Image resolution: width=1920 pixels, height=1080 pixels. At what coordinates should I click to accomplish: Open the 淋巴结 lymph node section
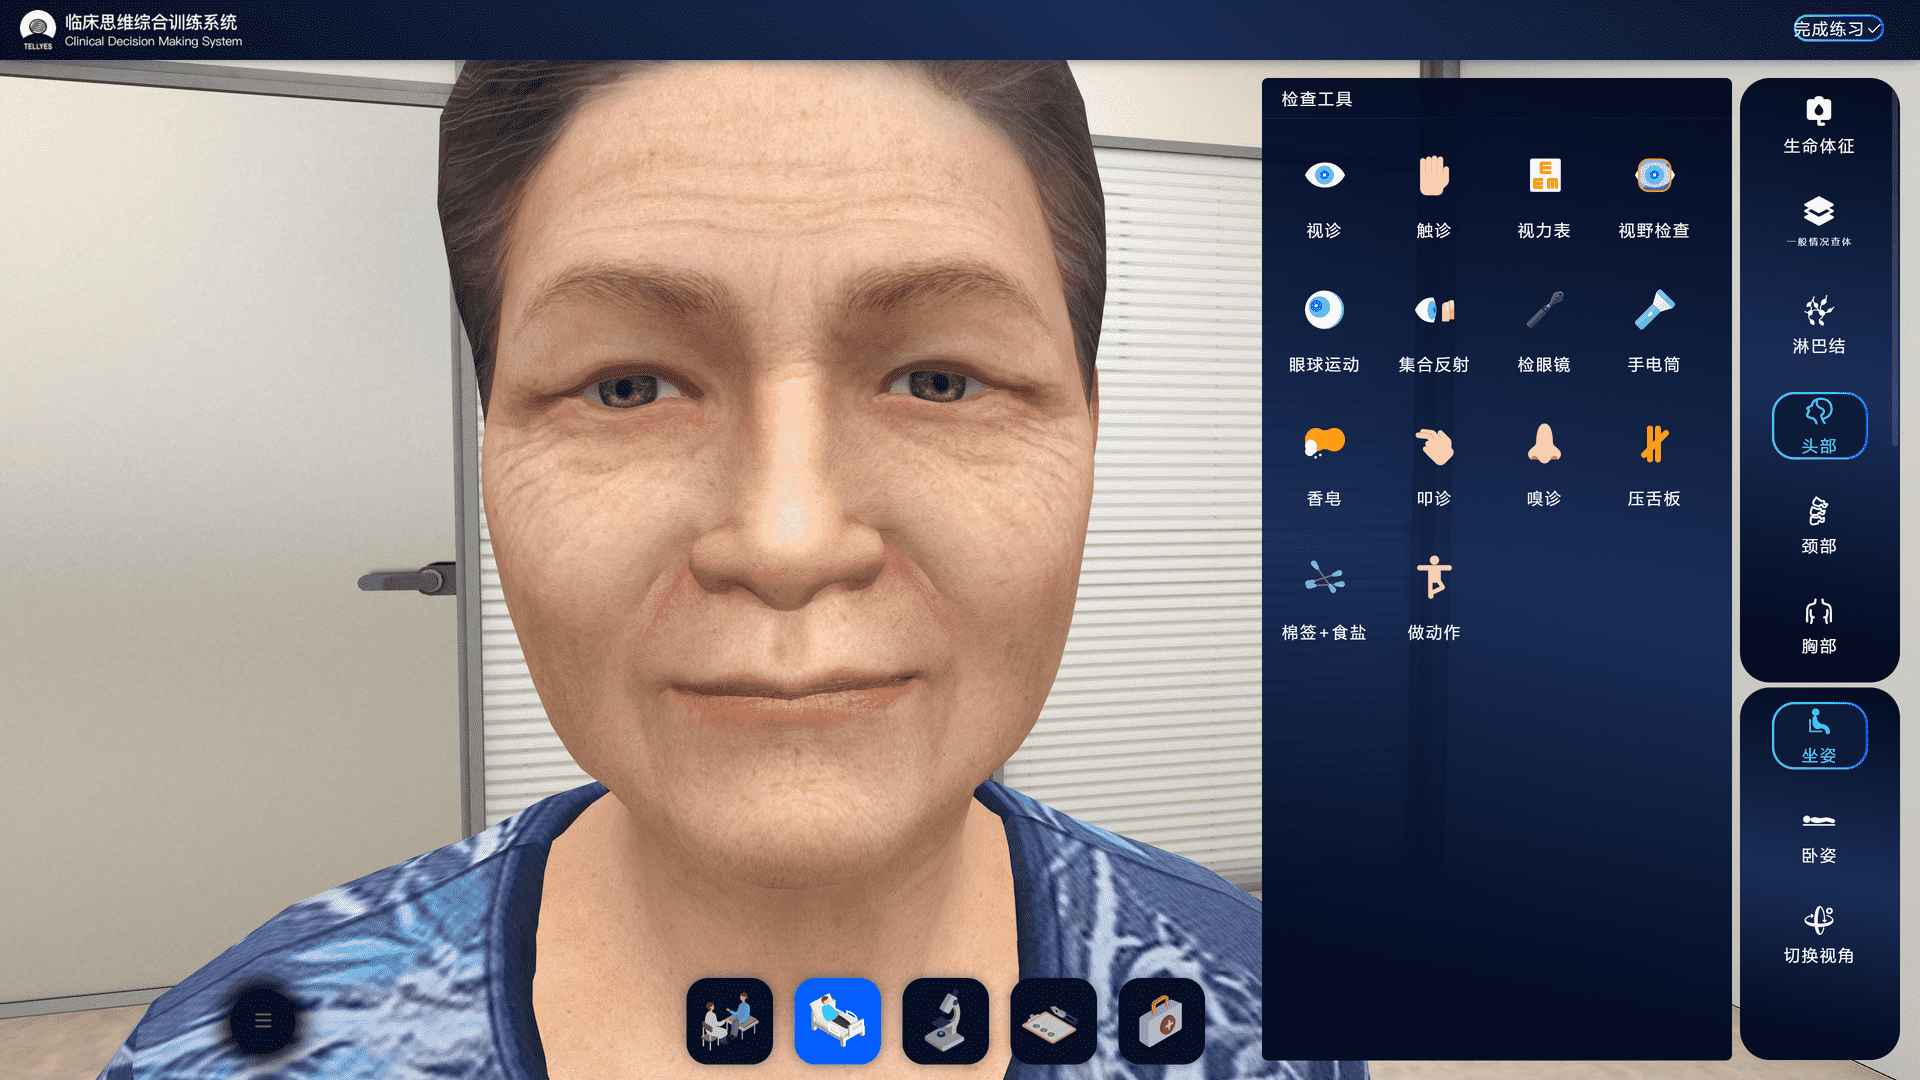[x=1818, y=326]
